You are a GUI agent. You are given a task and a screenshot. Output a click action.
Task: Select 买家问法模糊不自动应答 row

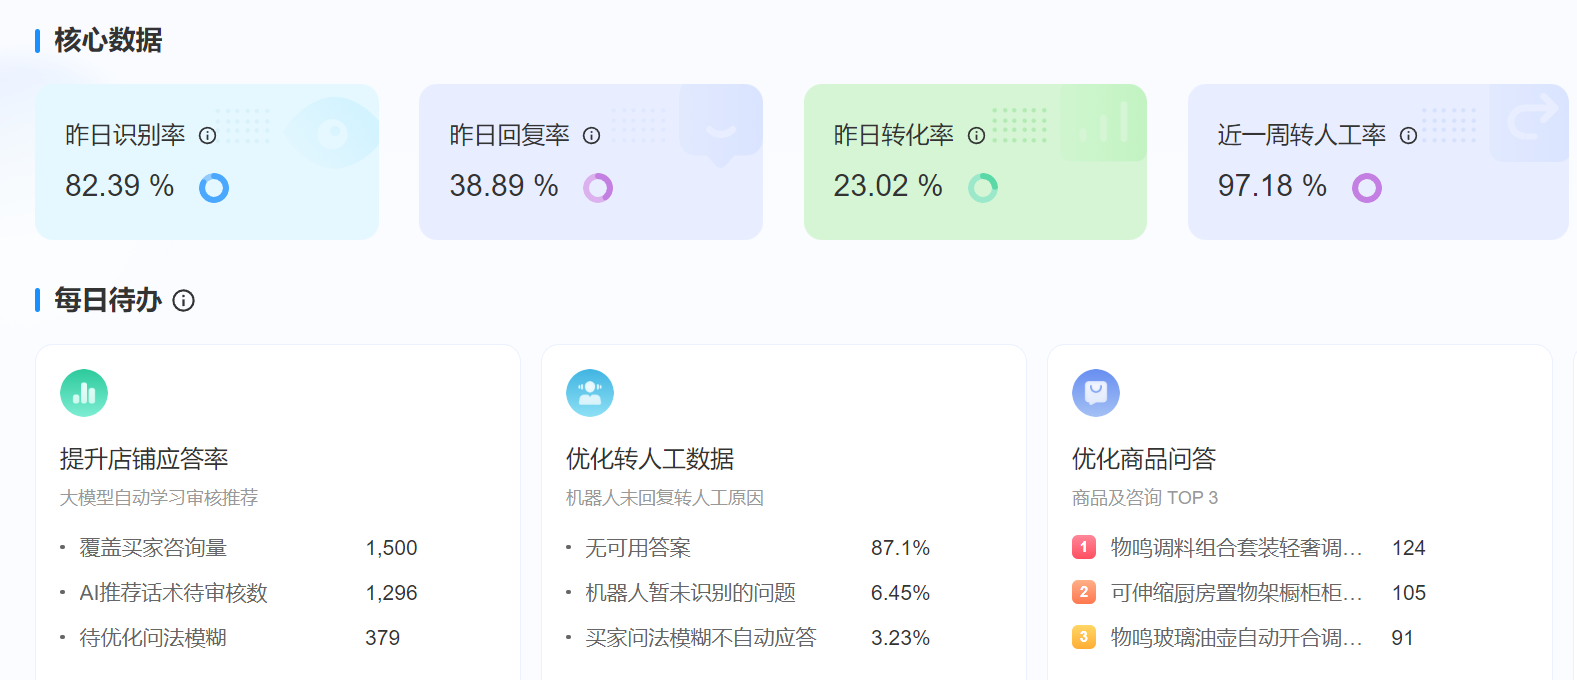pos(748,638)
